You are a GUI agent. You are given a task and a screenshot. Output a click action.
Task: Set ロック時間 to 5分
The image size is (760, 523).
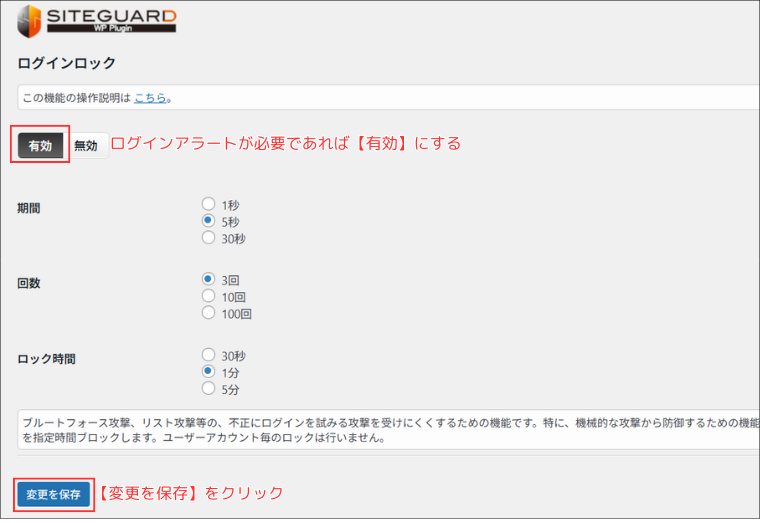pyautogui.click(x=208, y=388)
